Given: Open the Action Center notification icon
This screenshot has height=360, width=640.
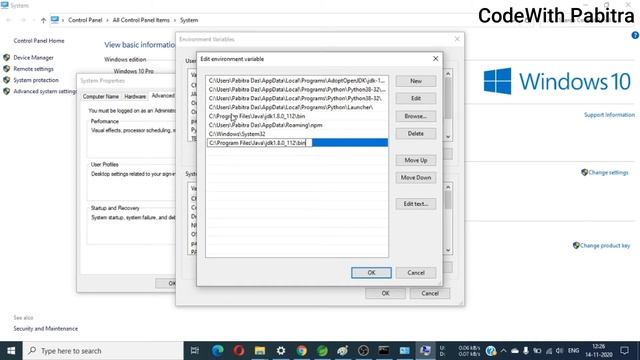Looking at the screenshot, I should (x=624, y=351).
